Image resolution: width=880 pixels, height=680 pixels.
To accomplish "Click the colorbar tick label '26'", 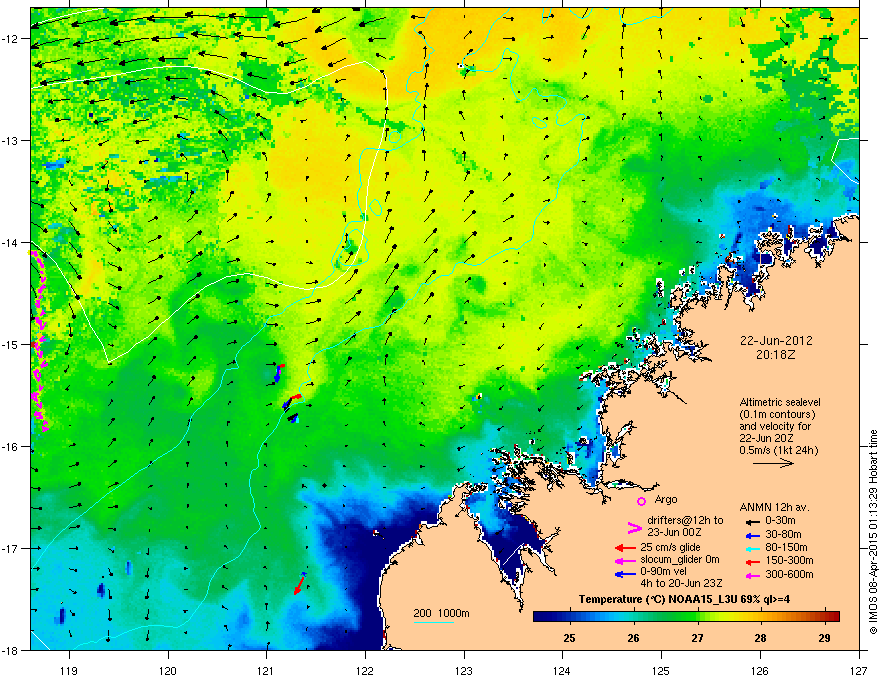I will click(x=633, y=638).
